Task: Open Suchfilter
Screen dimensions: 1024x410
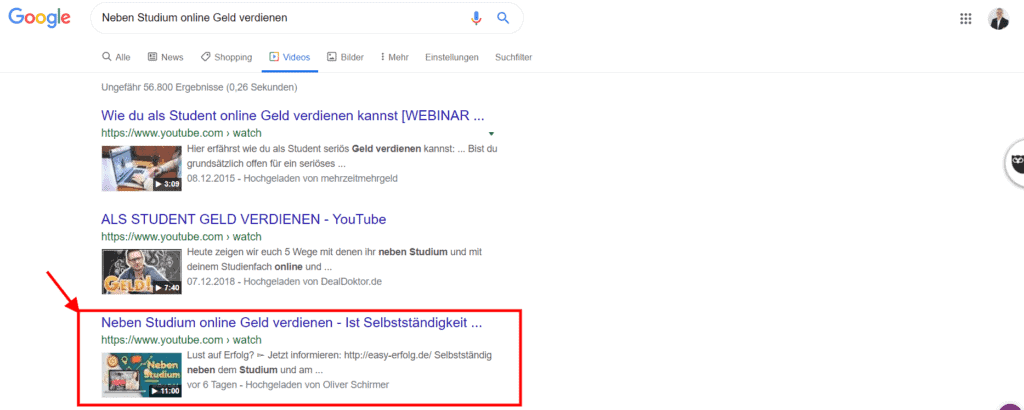Action: pyautogui.click(x=513, y=57)
